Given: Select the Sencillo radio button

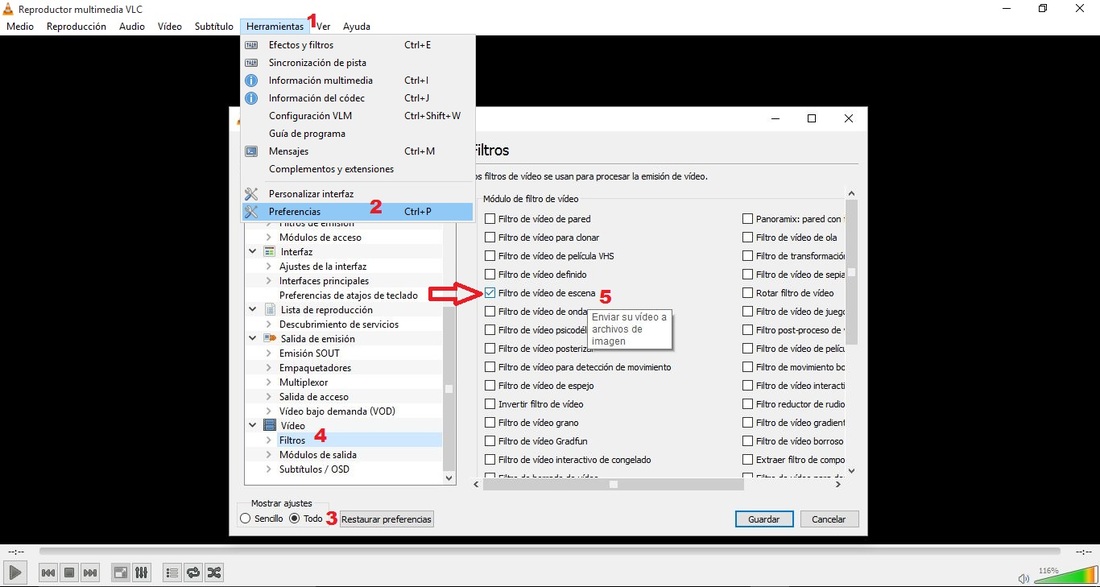Looking at the screenshot, I should [x=245, y=519].
